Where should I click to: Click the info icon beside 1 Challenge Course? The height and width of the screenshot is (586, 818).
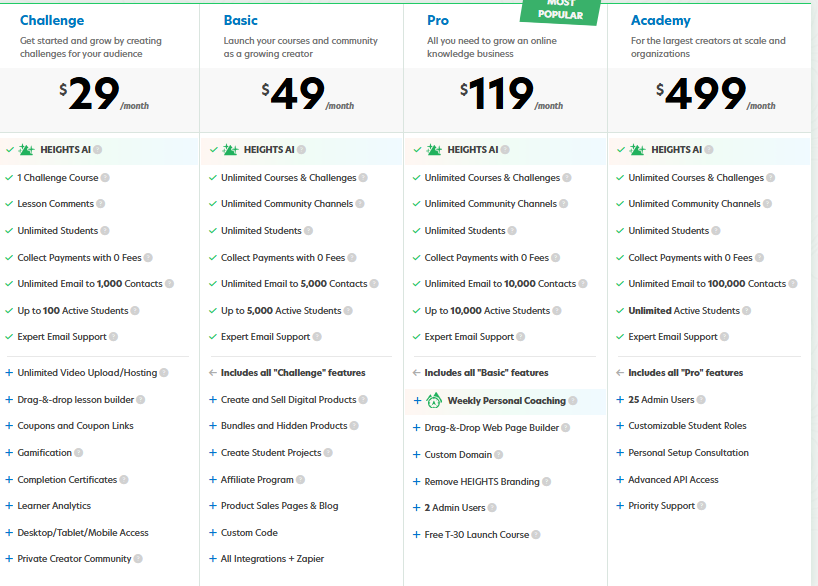point(105,178)
